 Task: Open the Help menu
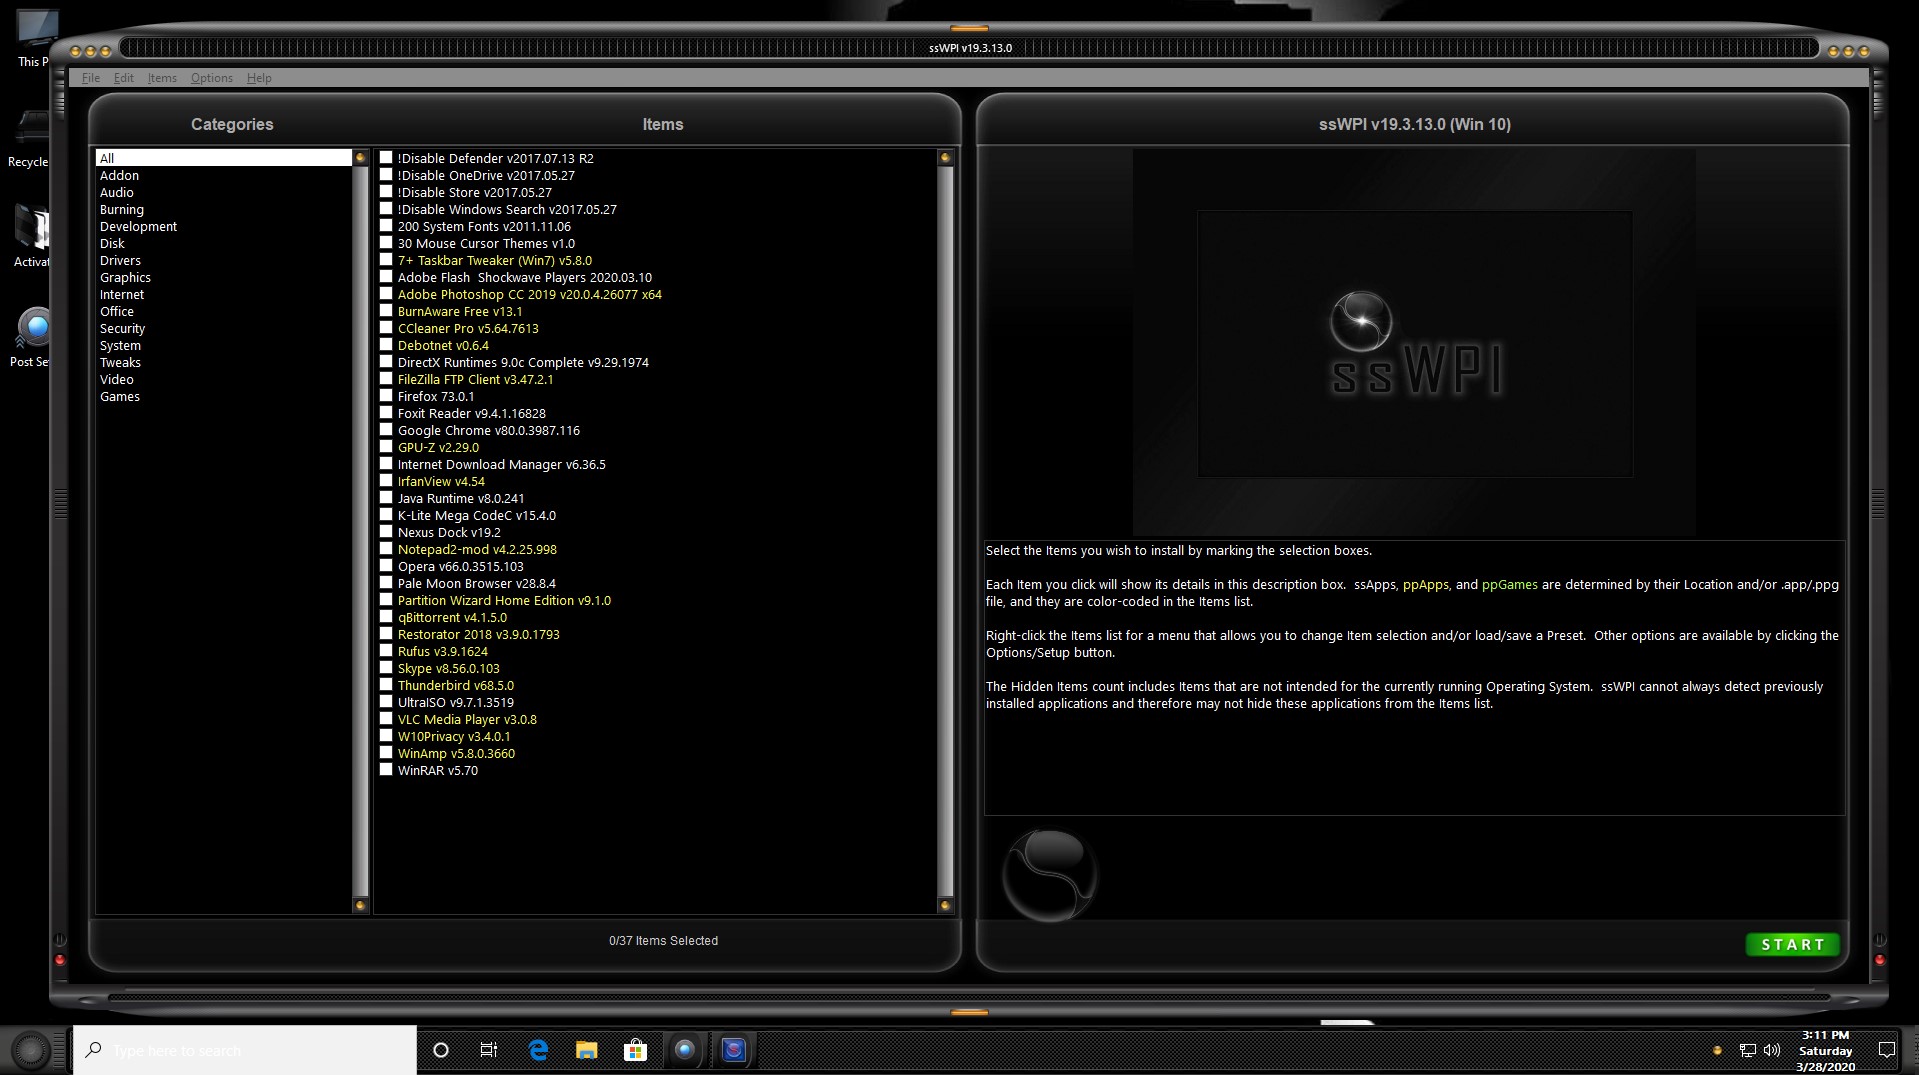(259, 78)
